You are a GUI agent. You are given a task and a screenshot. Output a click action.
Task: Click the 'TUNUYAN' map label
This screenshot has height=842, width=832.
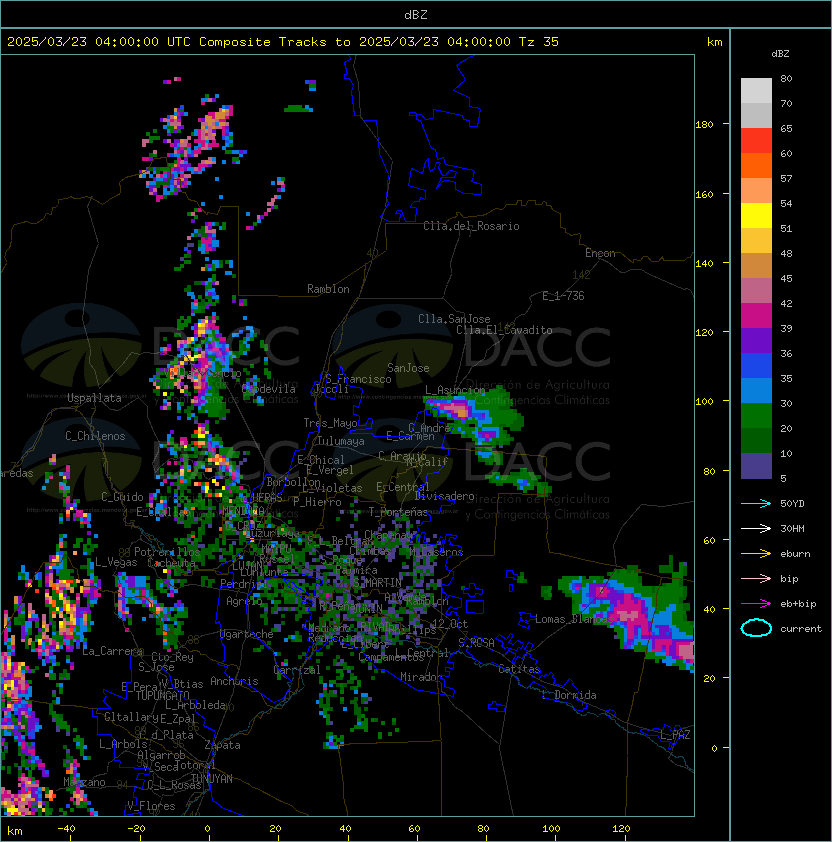click(x=212, y=779)
